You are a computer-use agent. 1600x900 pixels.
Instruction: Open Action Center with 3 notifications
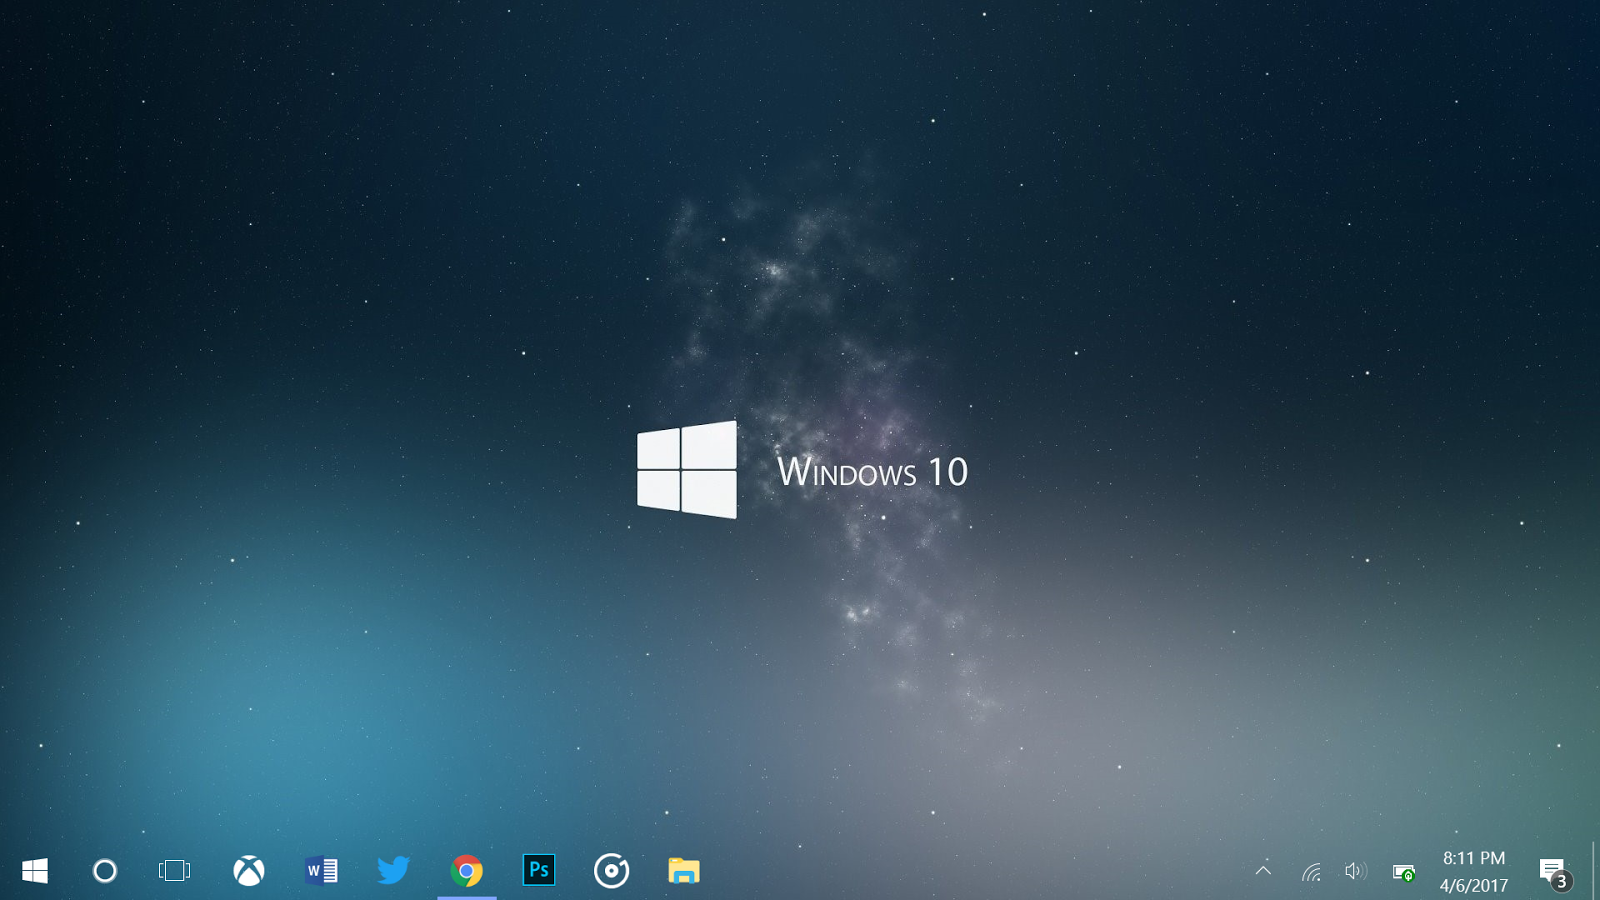(1555, 874)
